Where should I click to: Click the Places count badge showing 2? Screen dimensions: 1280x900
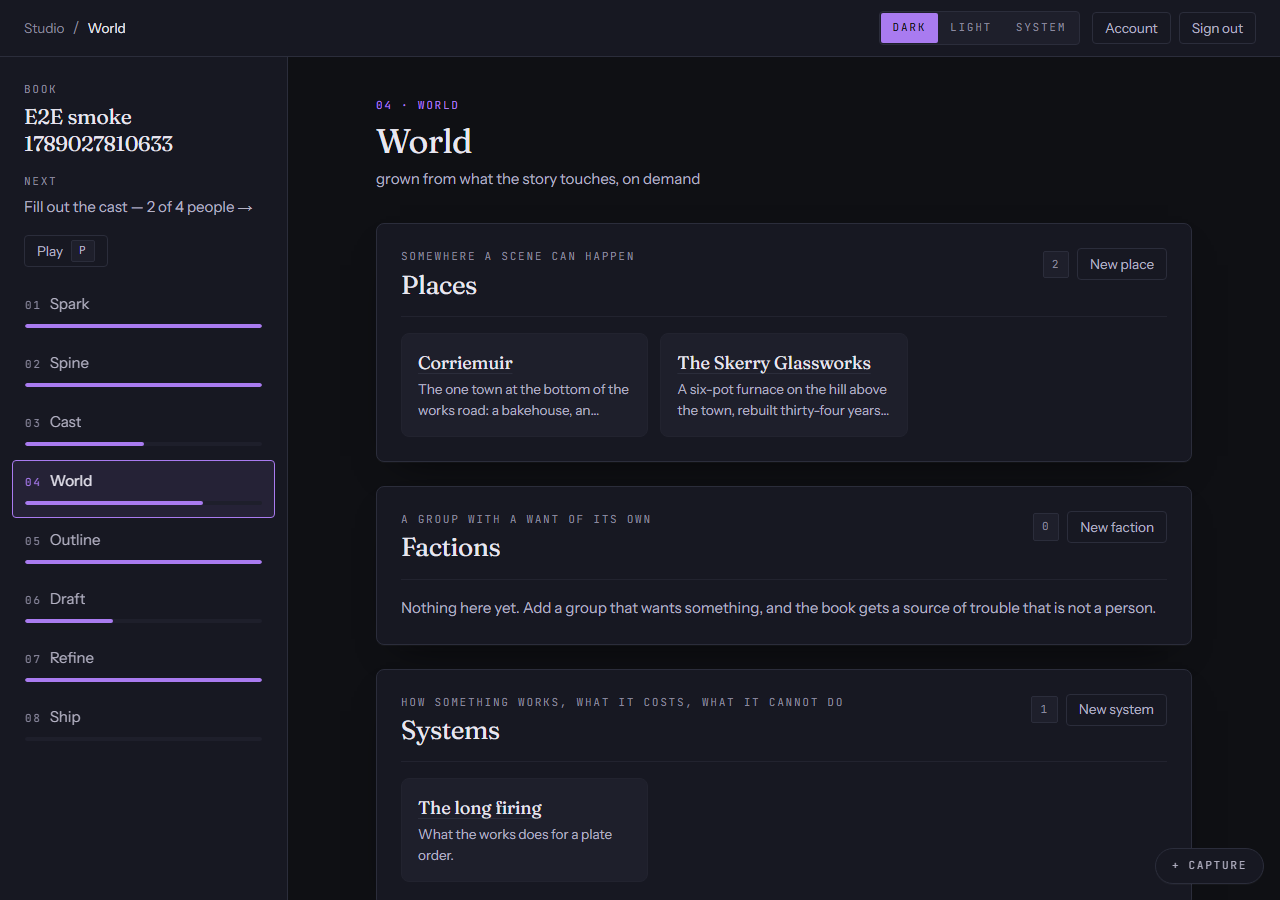[x=1056, y=264]
